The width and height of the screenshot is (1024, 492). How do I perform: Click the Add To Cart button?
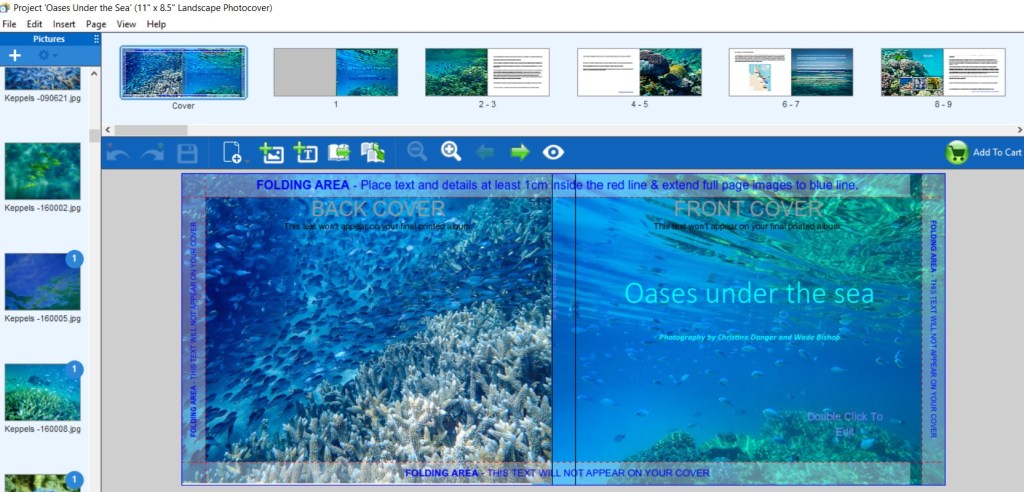tap(983, 152)
